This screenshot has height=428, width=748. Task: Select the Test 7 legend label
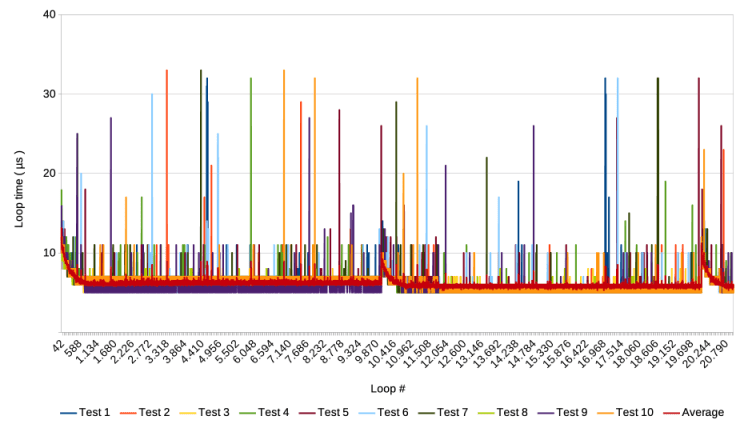click(453, 411)
